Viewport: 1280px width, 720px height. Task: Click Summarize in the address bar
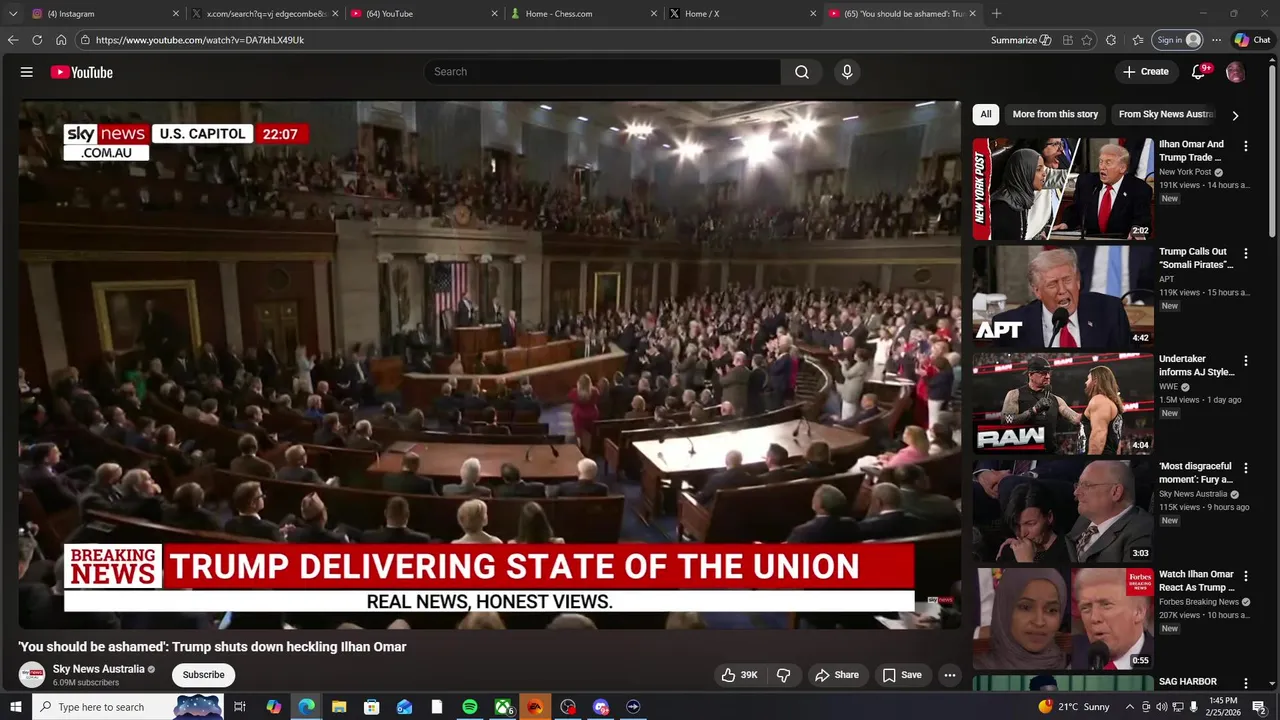[1021, 40]
